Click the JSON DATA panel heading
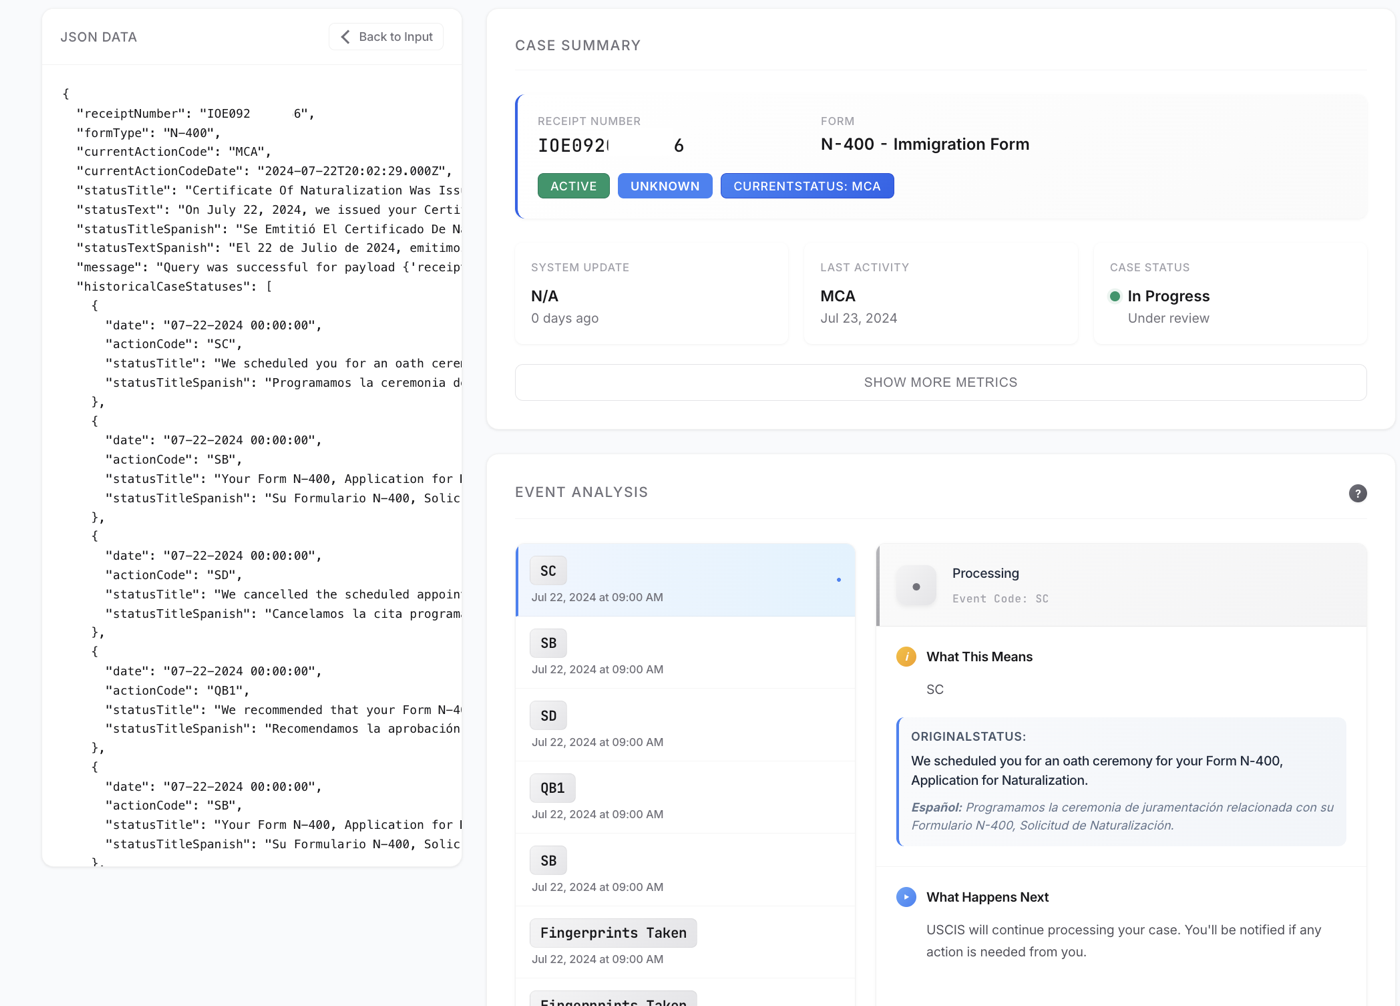This screenshot has height=1006, width=1400. (98, 37)
